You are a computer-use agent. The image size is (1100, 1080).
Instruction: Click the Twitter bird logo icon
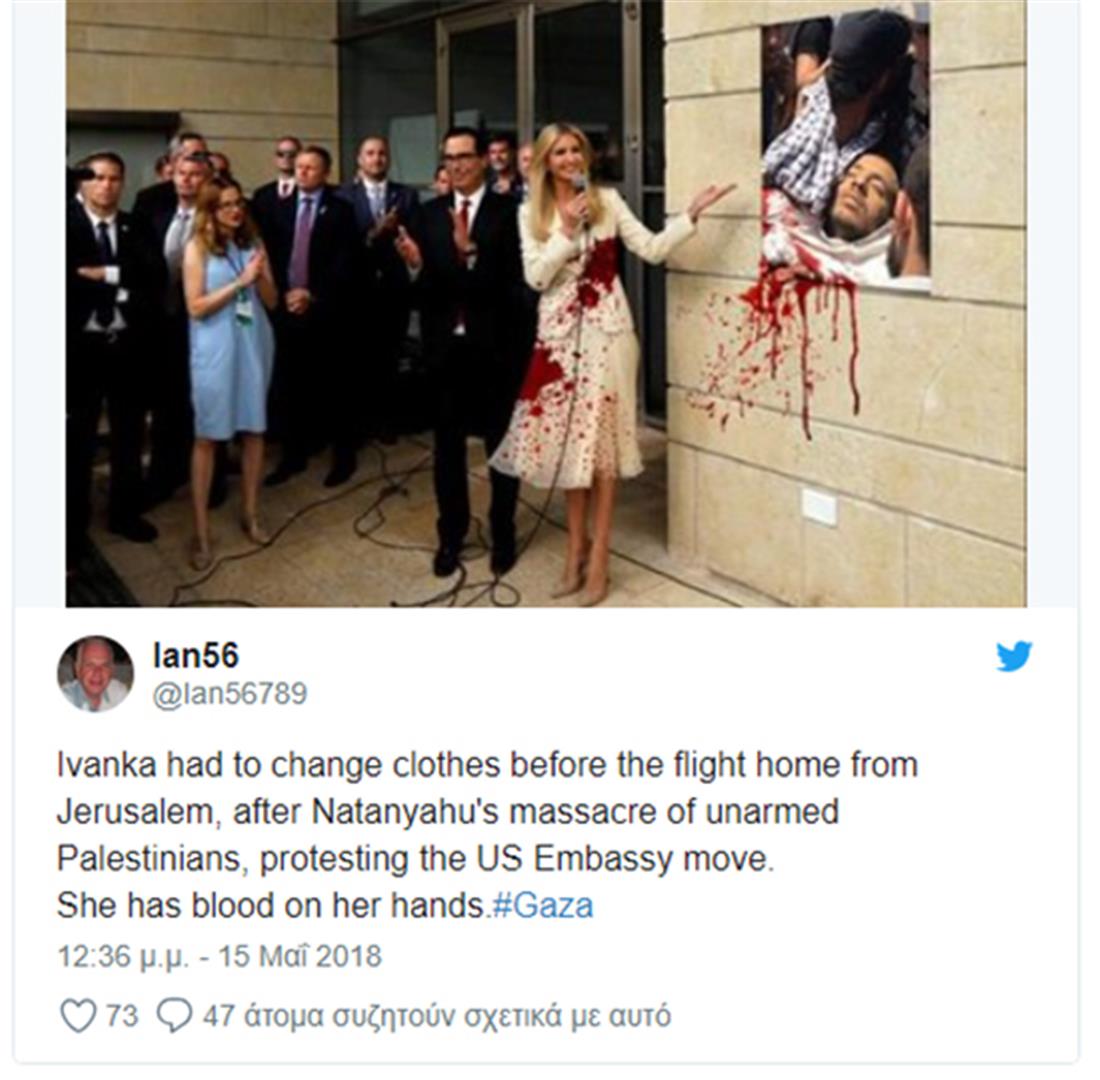point(1014,656)
